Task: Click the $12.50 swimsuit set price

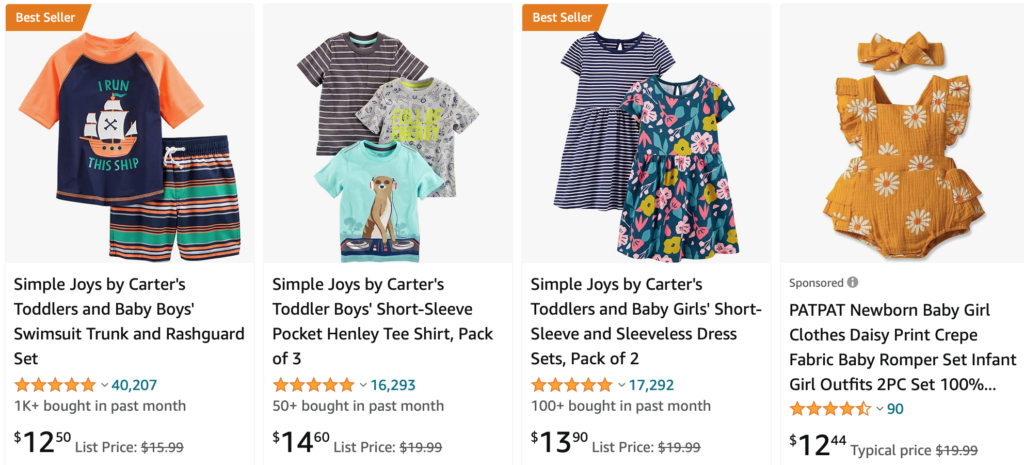Action: click(41, 441)
